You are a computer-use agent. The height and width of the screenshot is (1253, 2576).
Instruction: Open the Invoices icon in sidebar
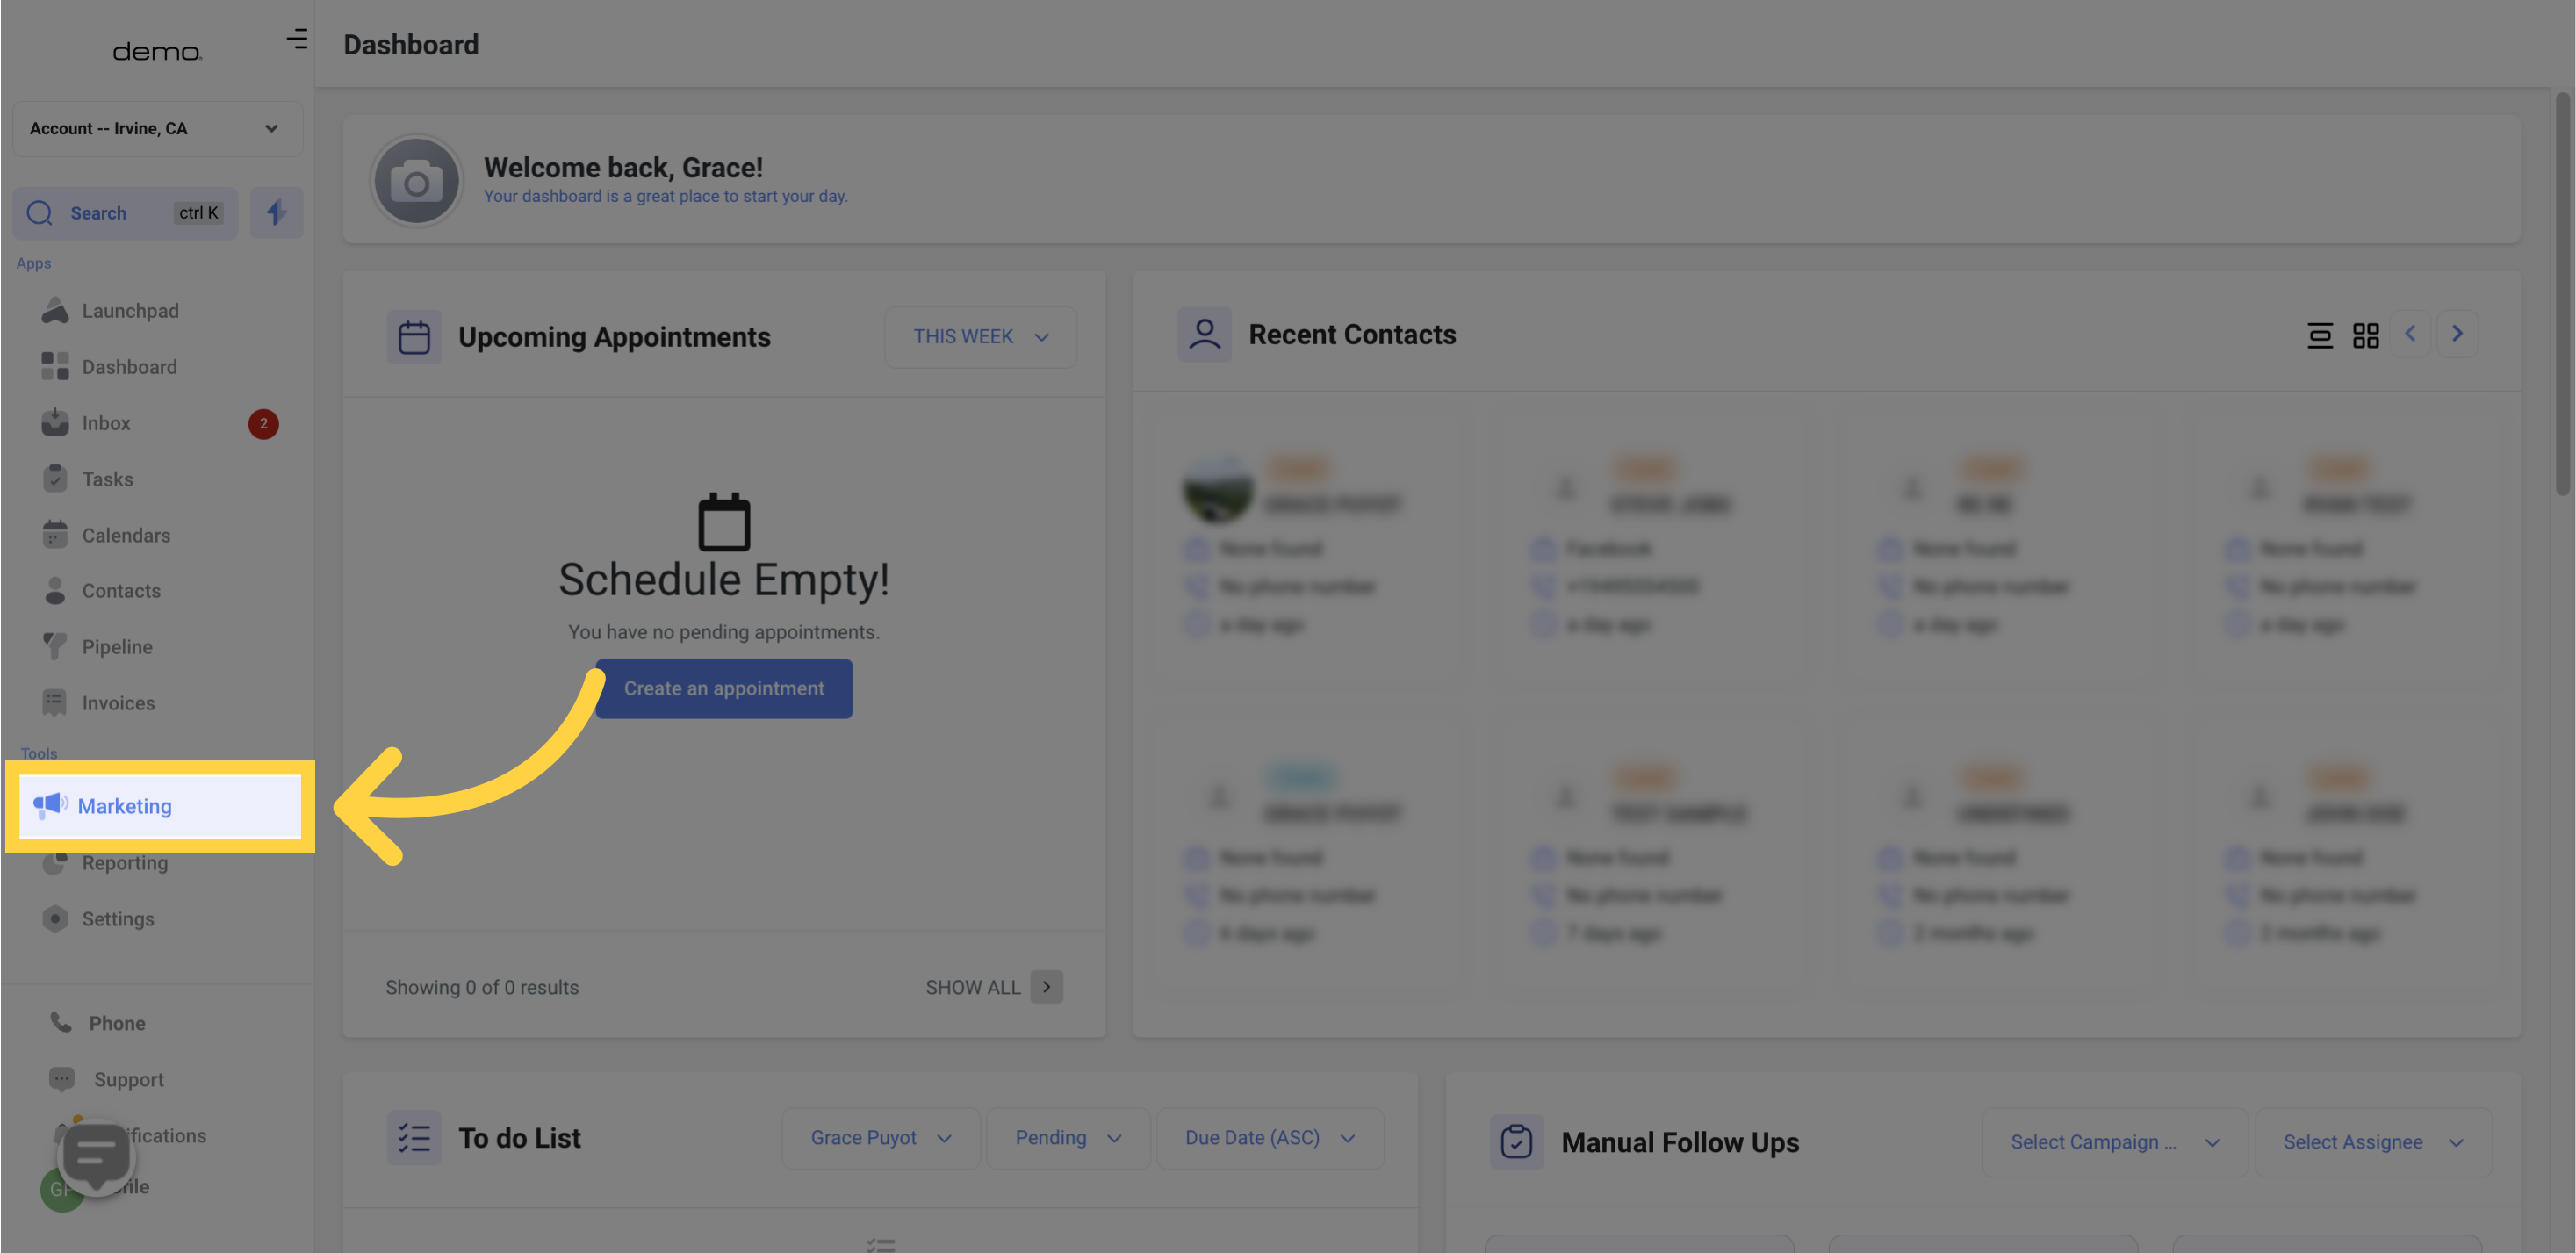tap(55, 703)
